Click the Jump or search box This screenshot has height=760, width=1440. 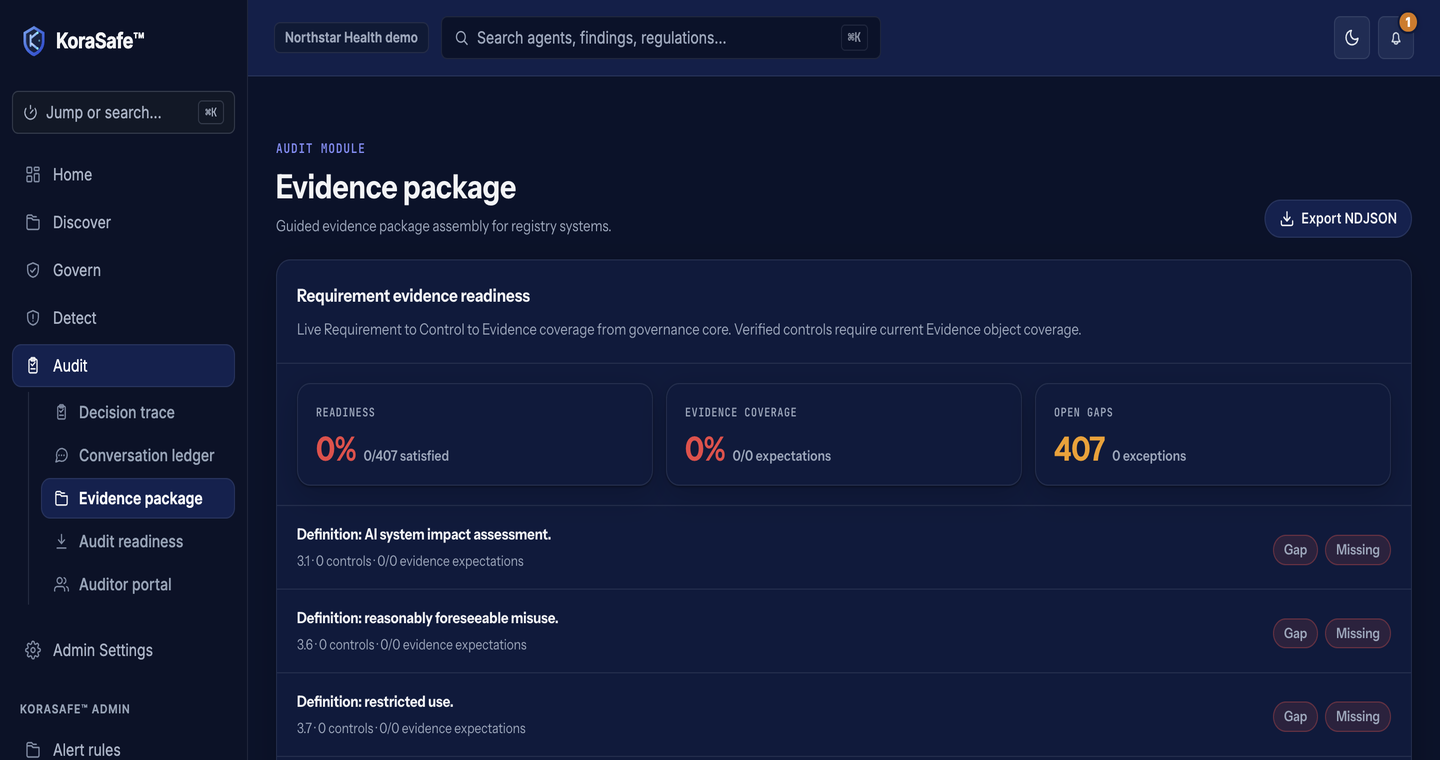point(123,113)
